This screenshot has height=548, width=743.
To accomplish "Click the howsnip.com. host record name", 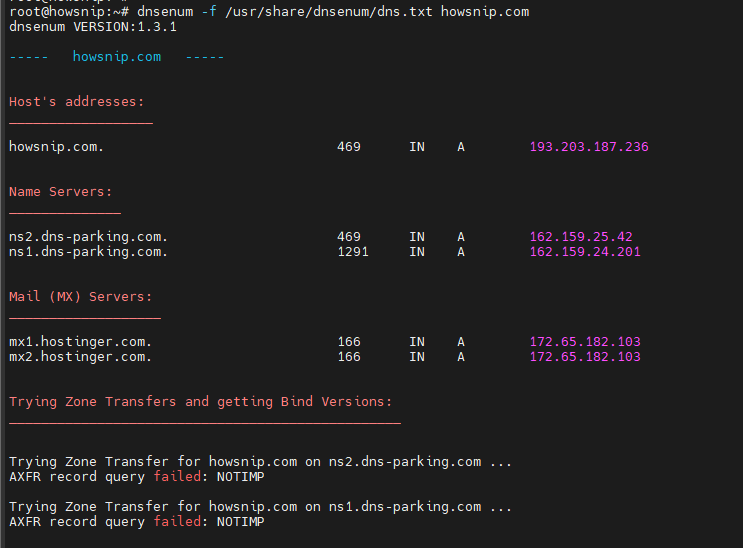I will tap(56, 147).
